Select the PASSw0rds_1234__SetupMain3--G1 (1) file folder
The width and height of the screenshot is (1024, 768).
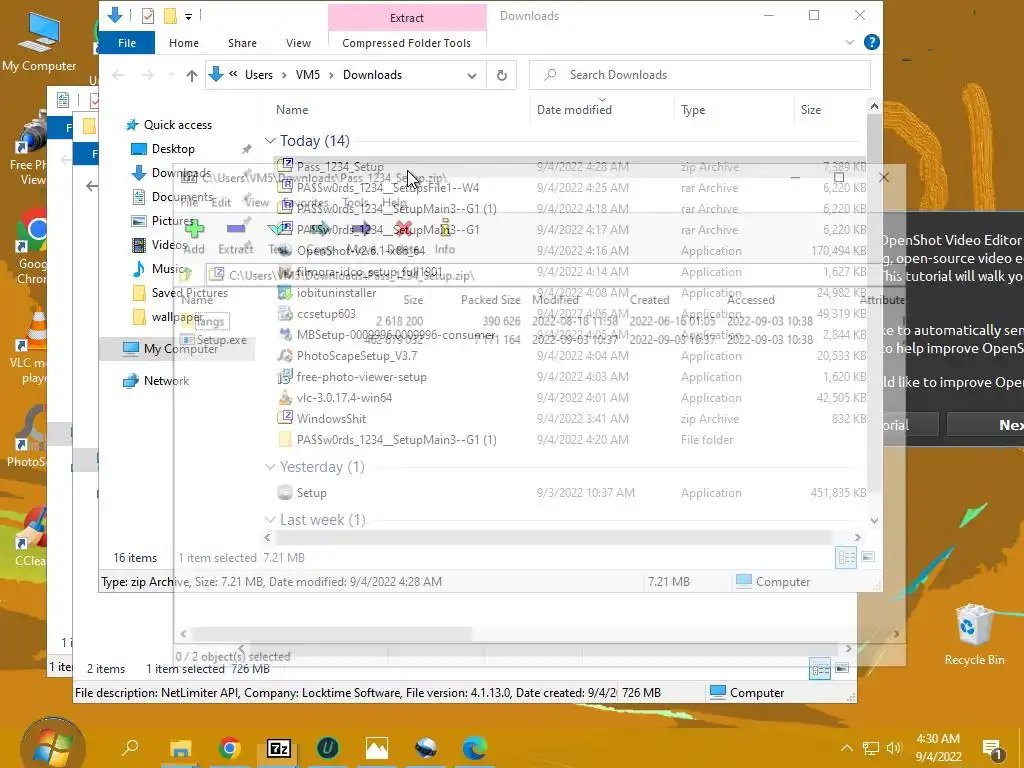396,440
